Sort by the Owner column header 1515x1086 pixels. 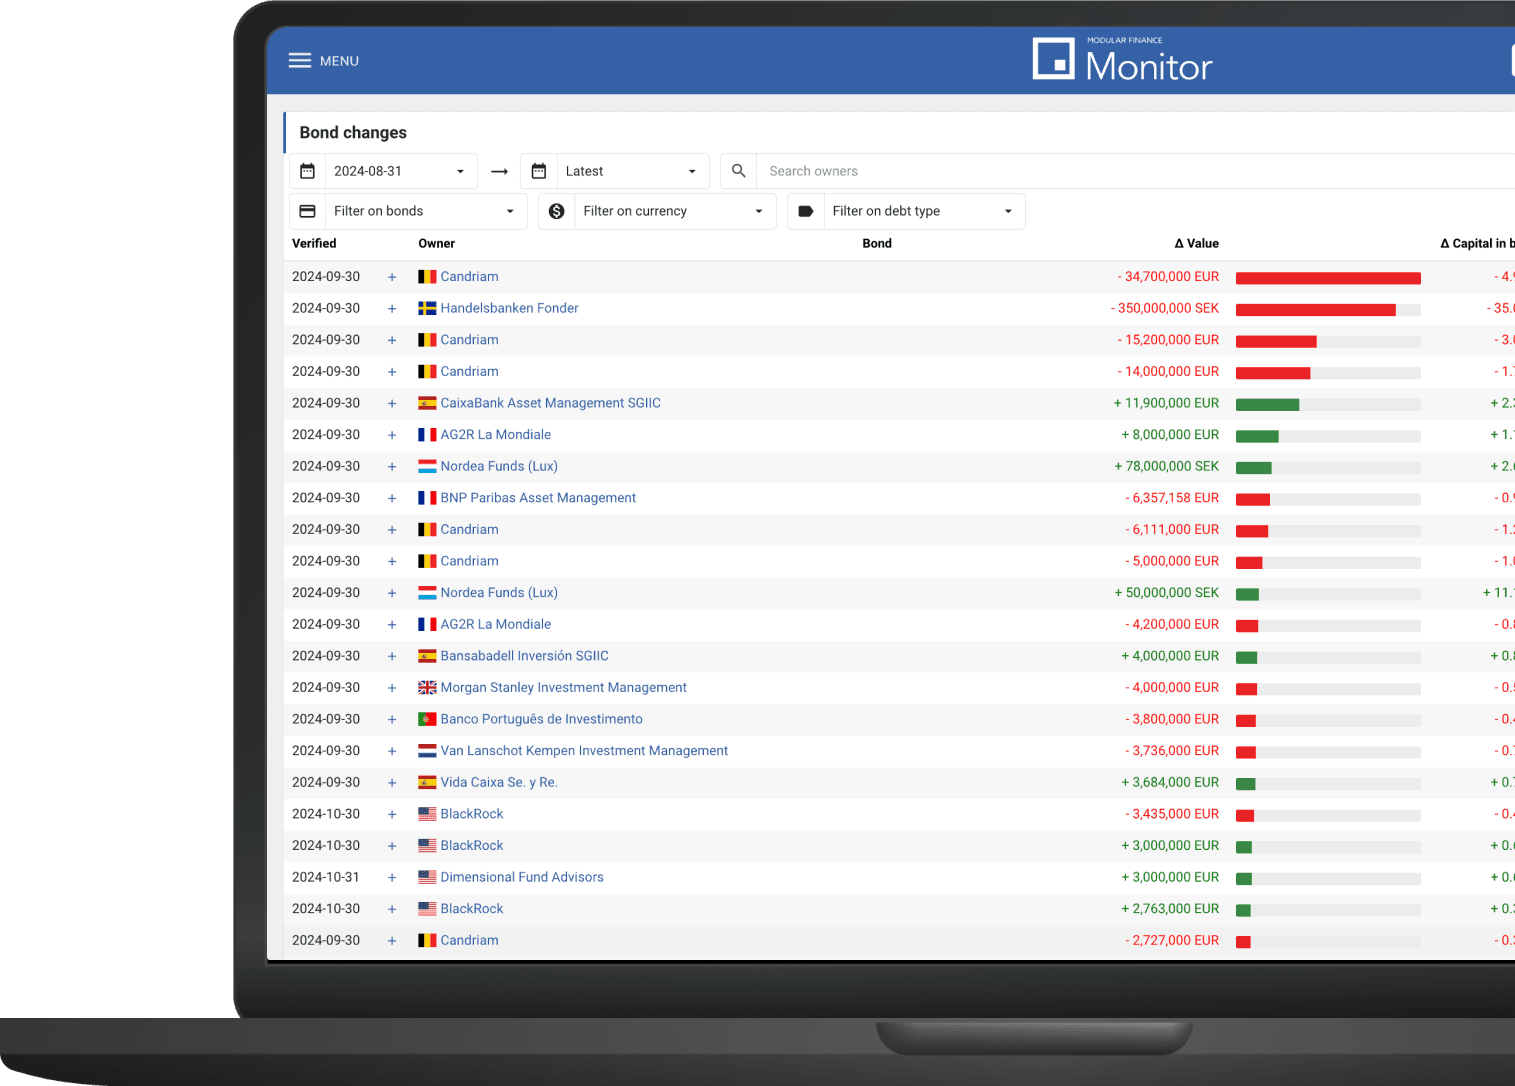(x=437, y=243)
